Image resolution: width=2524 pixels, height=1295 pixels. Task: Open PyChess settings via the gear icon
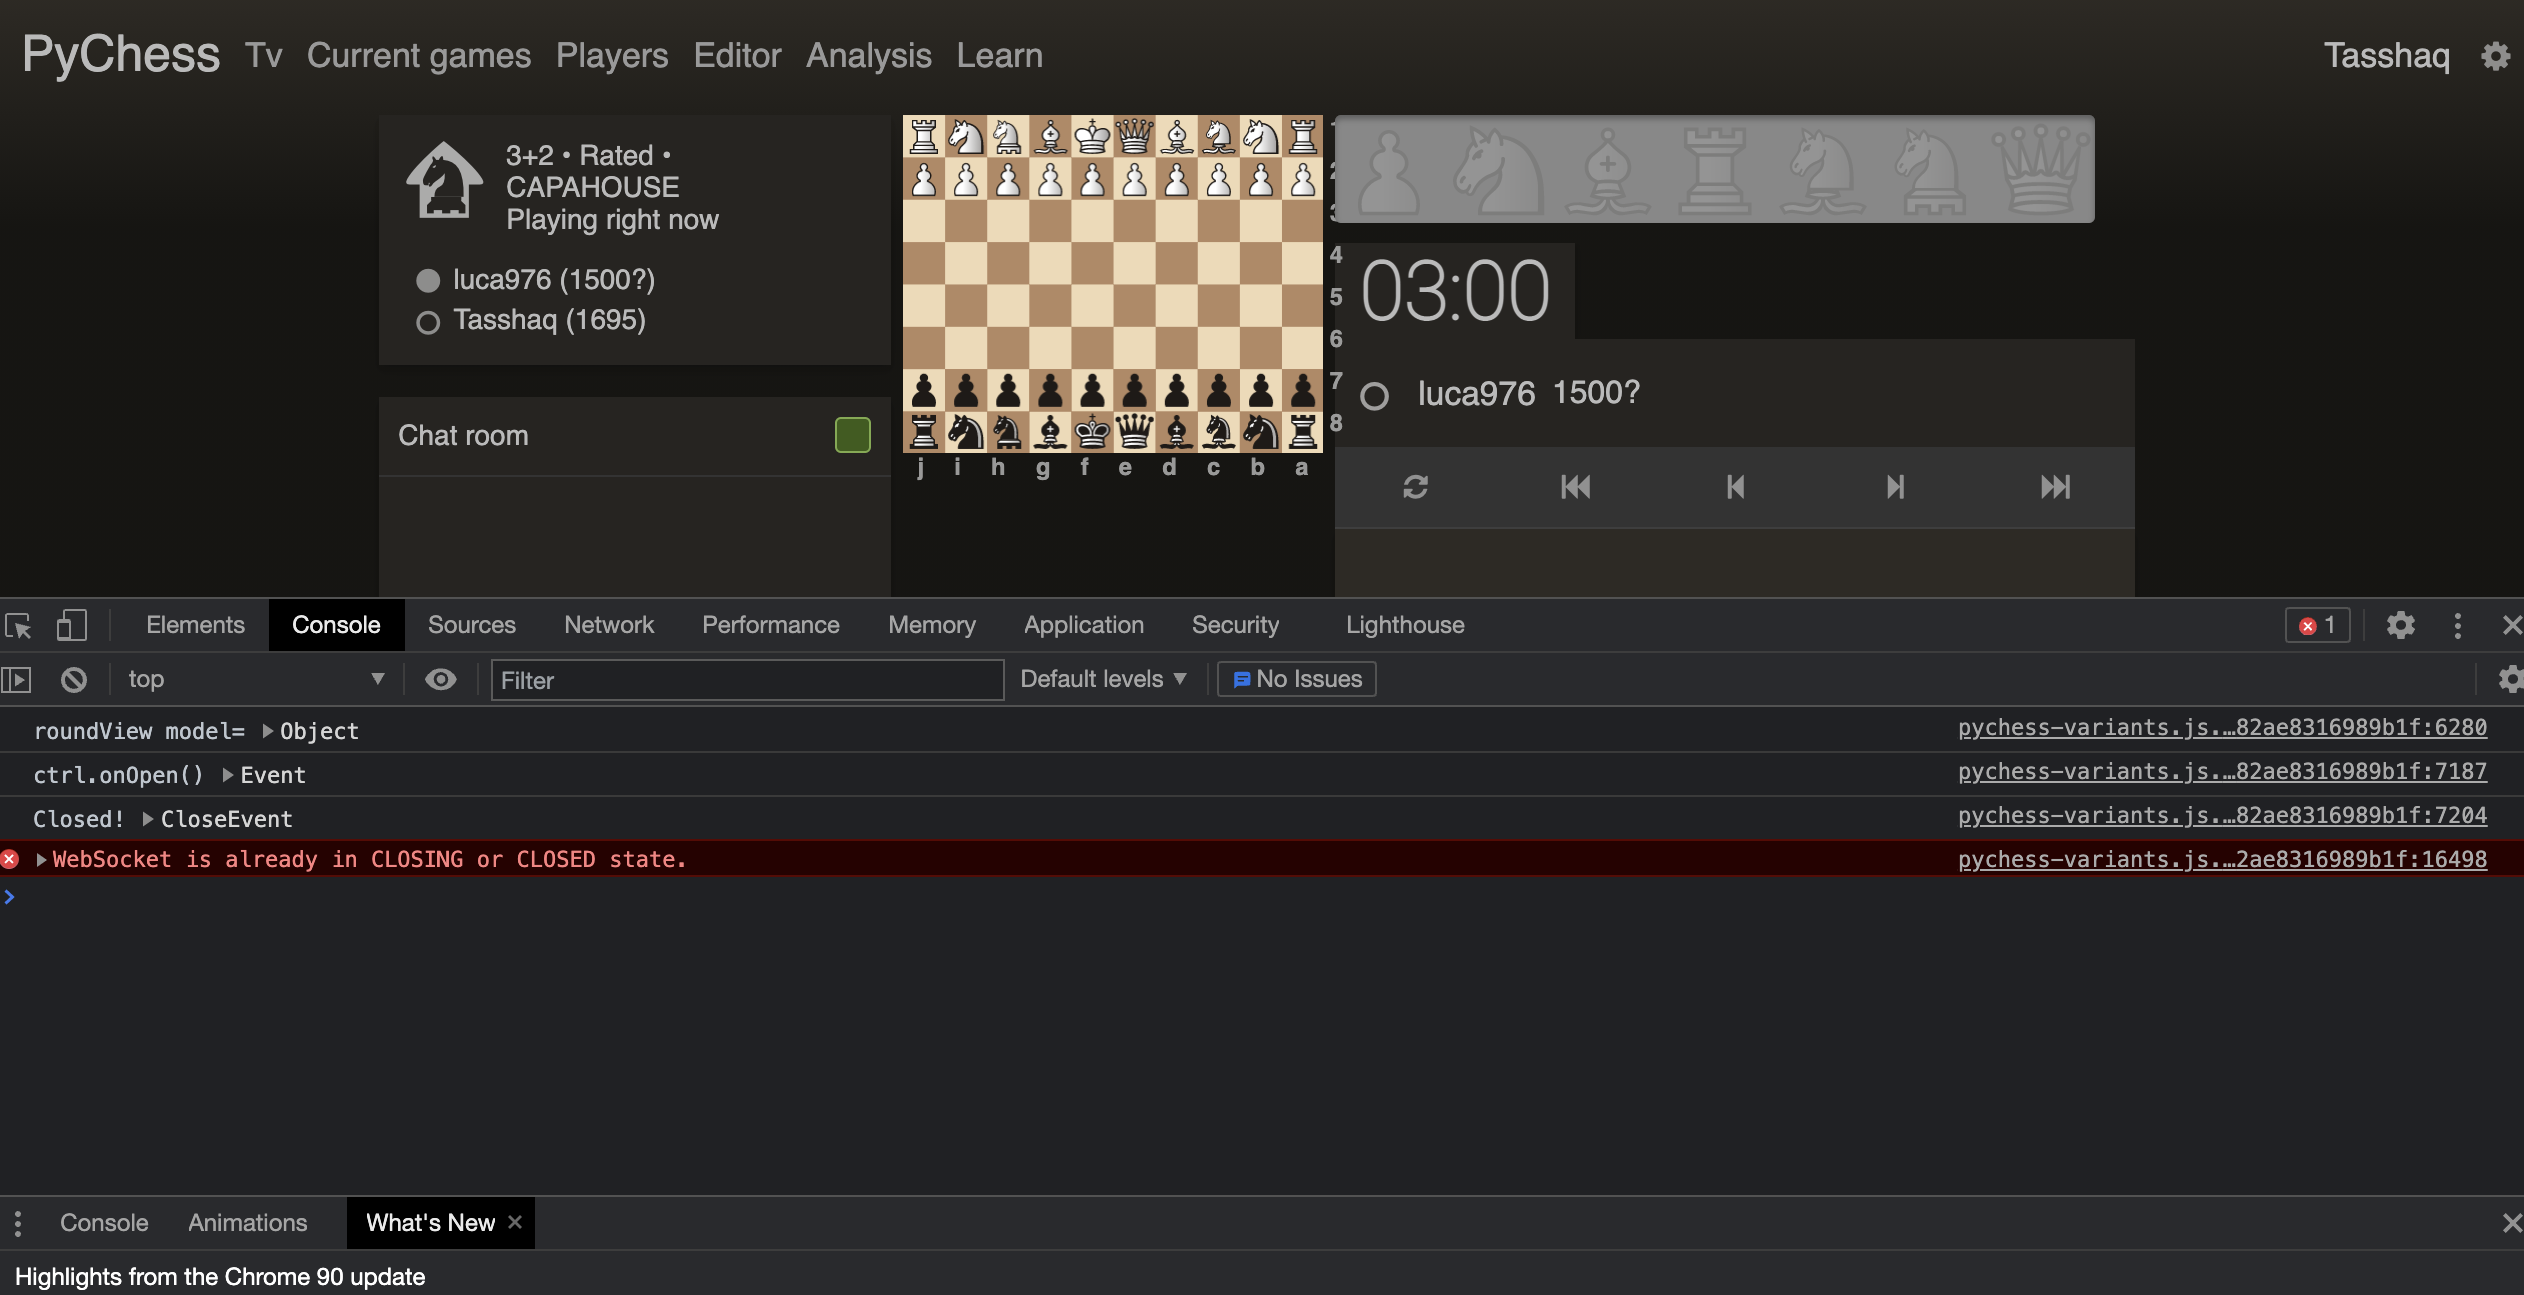(x=2497, y=55)
